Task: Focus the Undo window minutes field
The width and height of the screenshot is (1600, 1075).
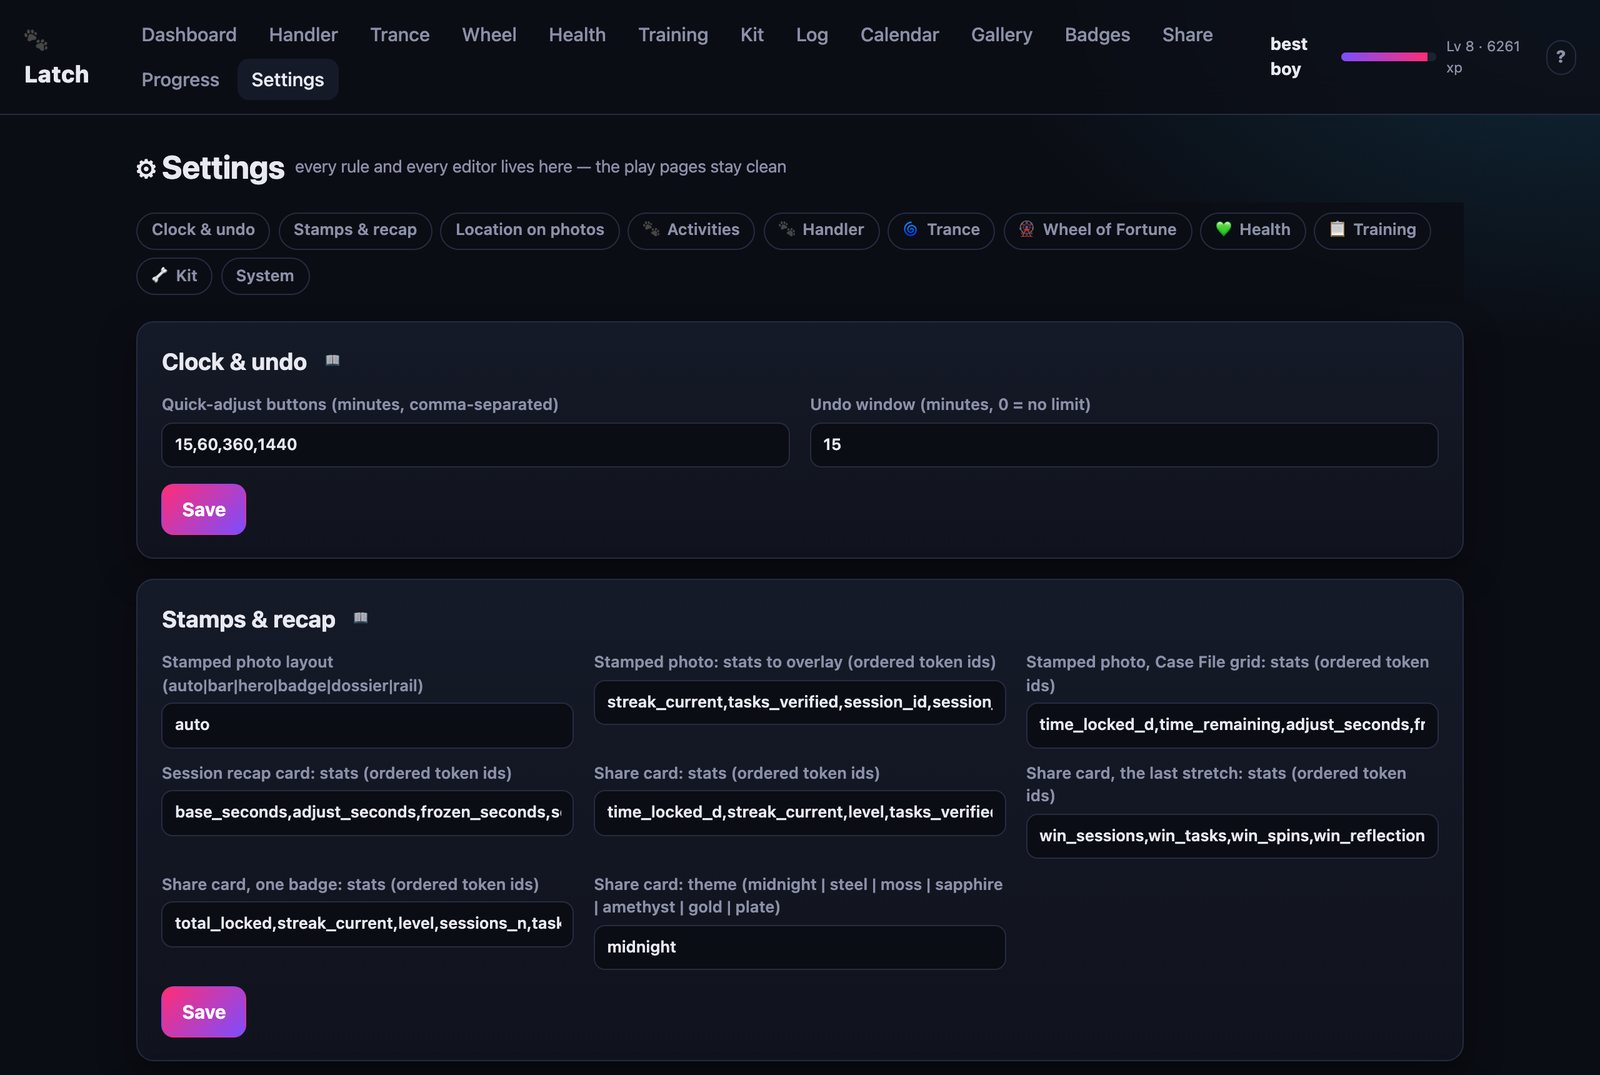Action: click(x=1124, y=445)
